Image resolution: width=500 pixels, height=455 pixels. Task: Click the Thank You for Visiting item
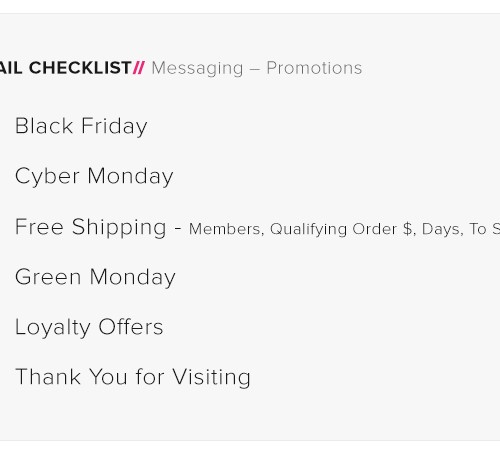[x=133, y=377]
